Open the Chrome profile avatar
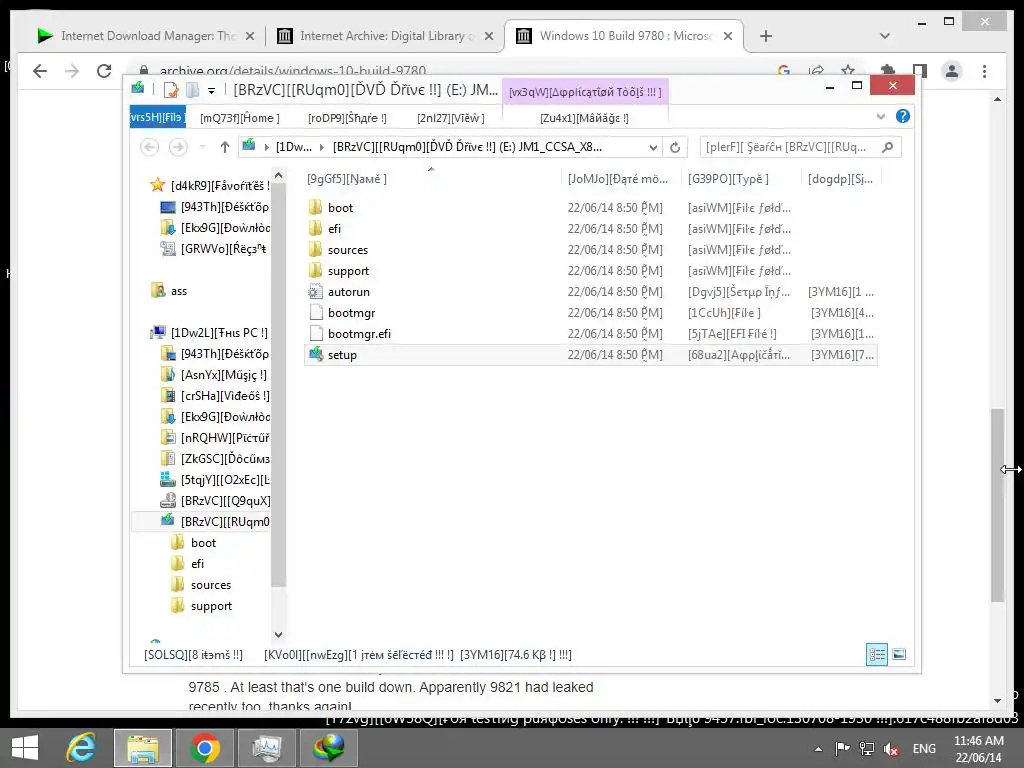This screenshot has height=768, width=1024. [x=952, y=71]
